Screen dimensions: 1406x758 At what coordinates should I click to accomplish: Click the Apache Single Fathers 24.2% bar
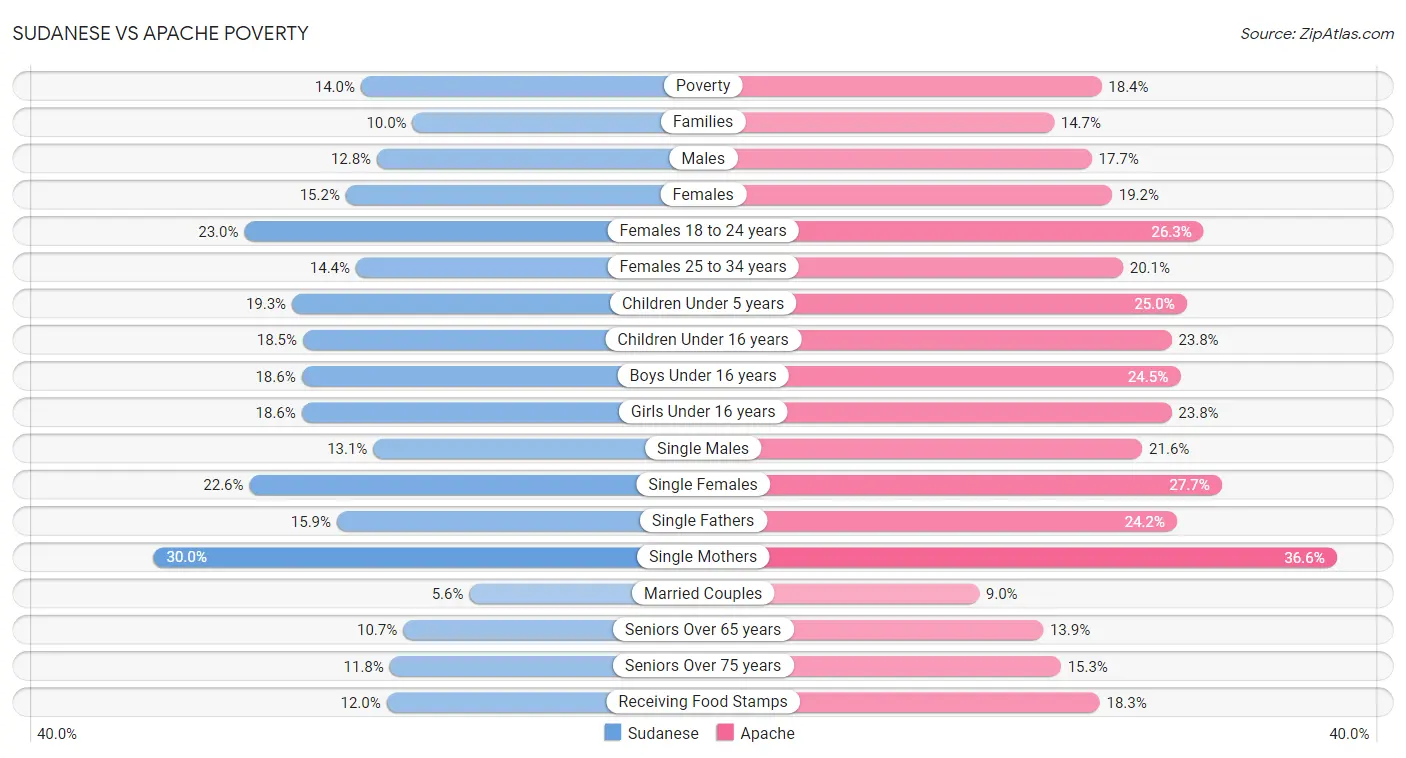[940, 521]
